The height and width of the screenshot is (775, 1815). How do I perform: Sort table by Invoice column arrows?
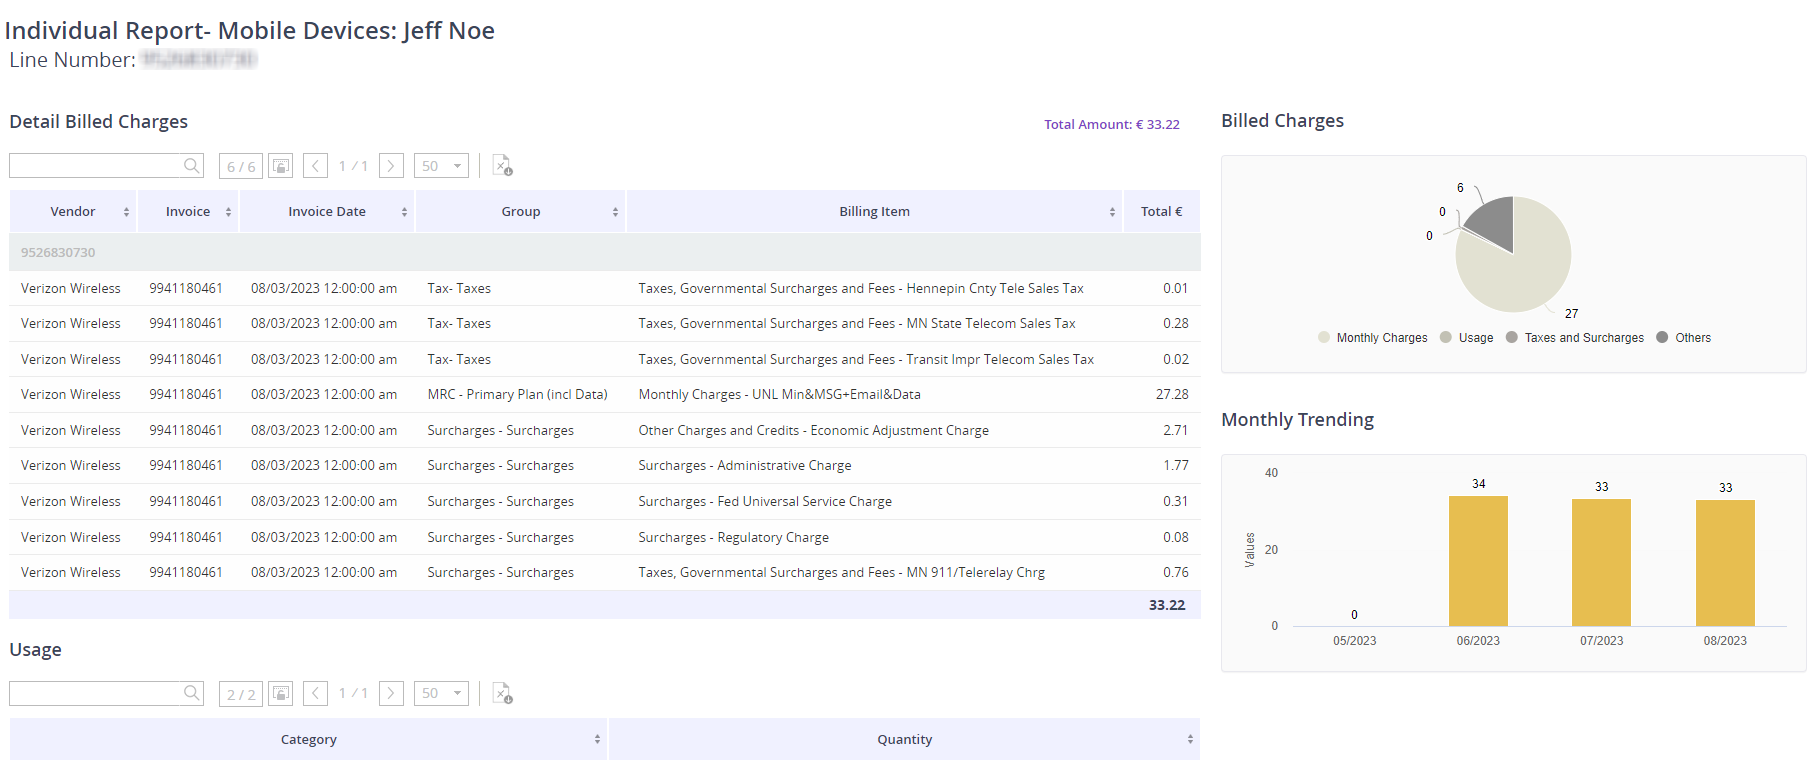click(228, 212)
